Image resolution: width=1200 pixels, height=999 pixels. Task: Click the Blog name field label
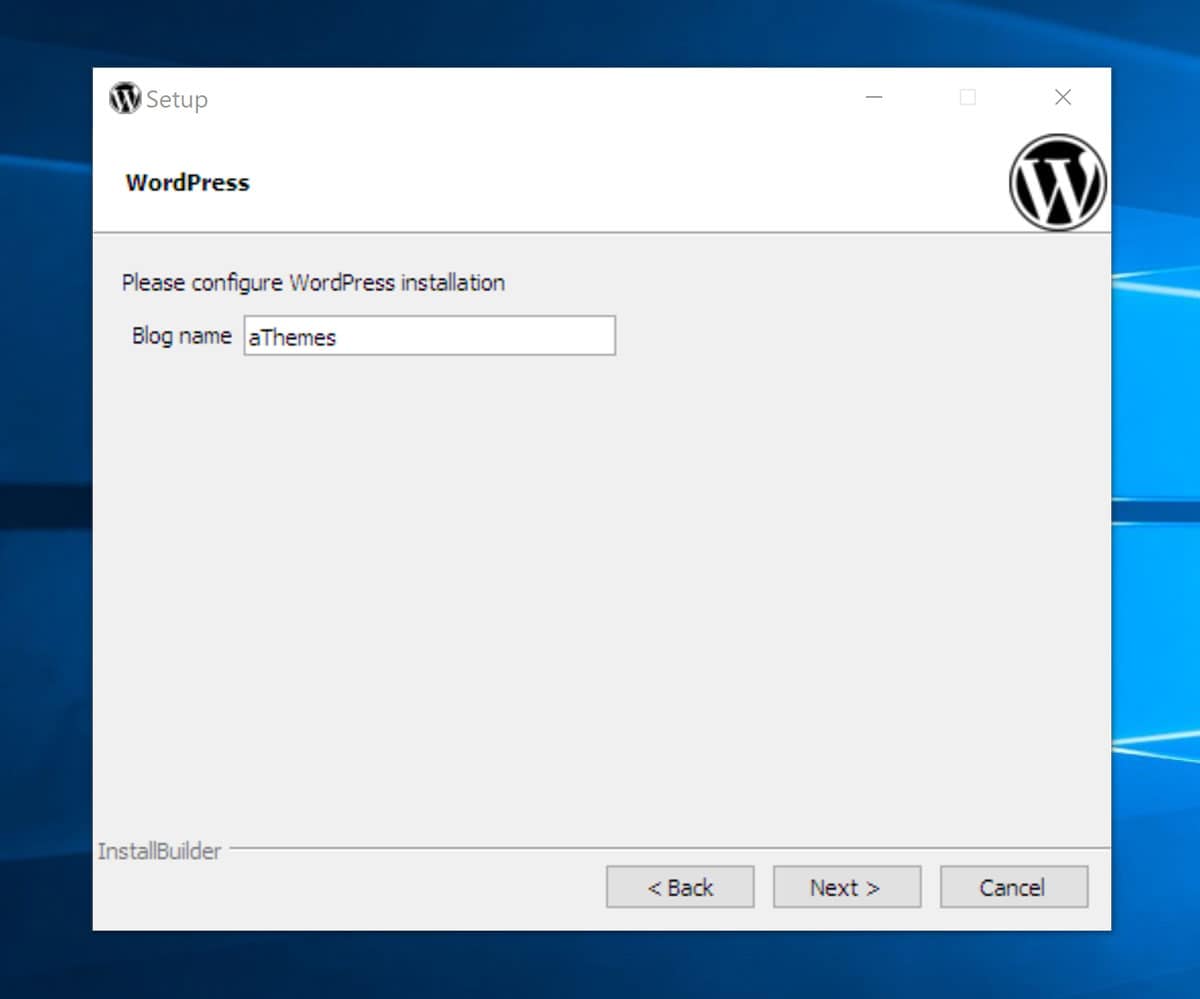click(182, 336)
